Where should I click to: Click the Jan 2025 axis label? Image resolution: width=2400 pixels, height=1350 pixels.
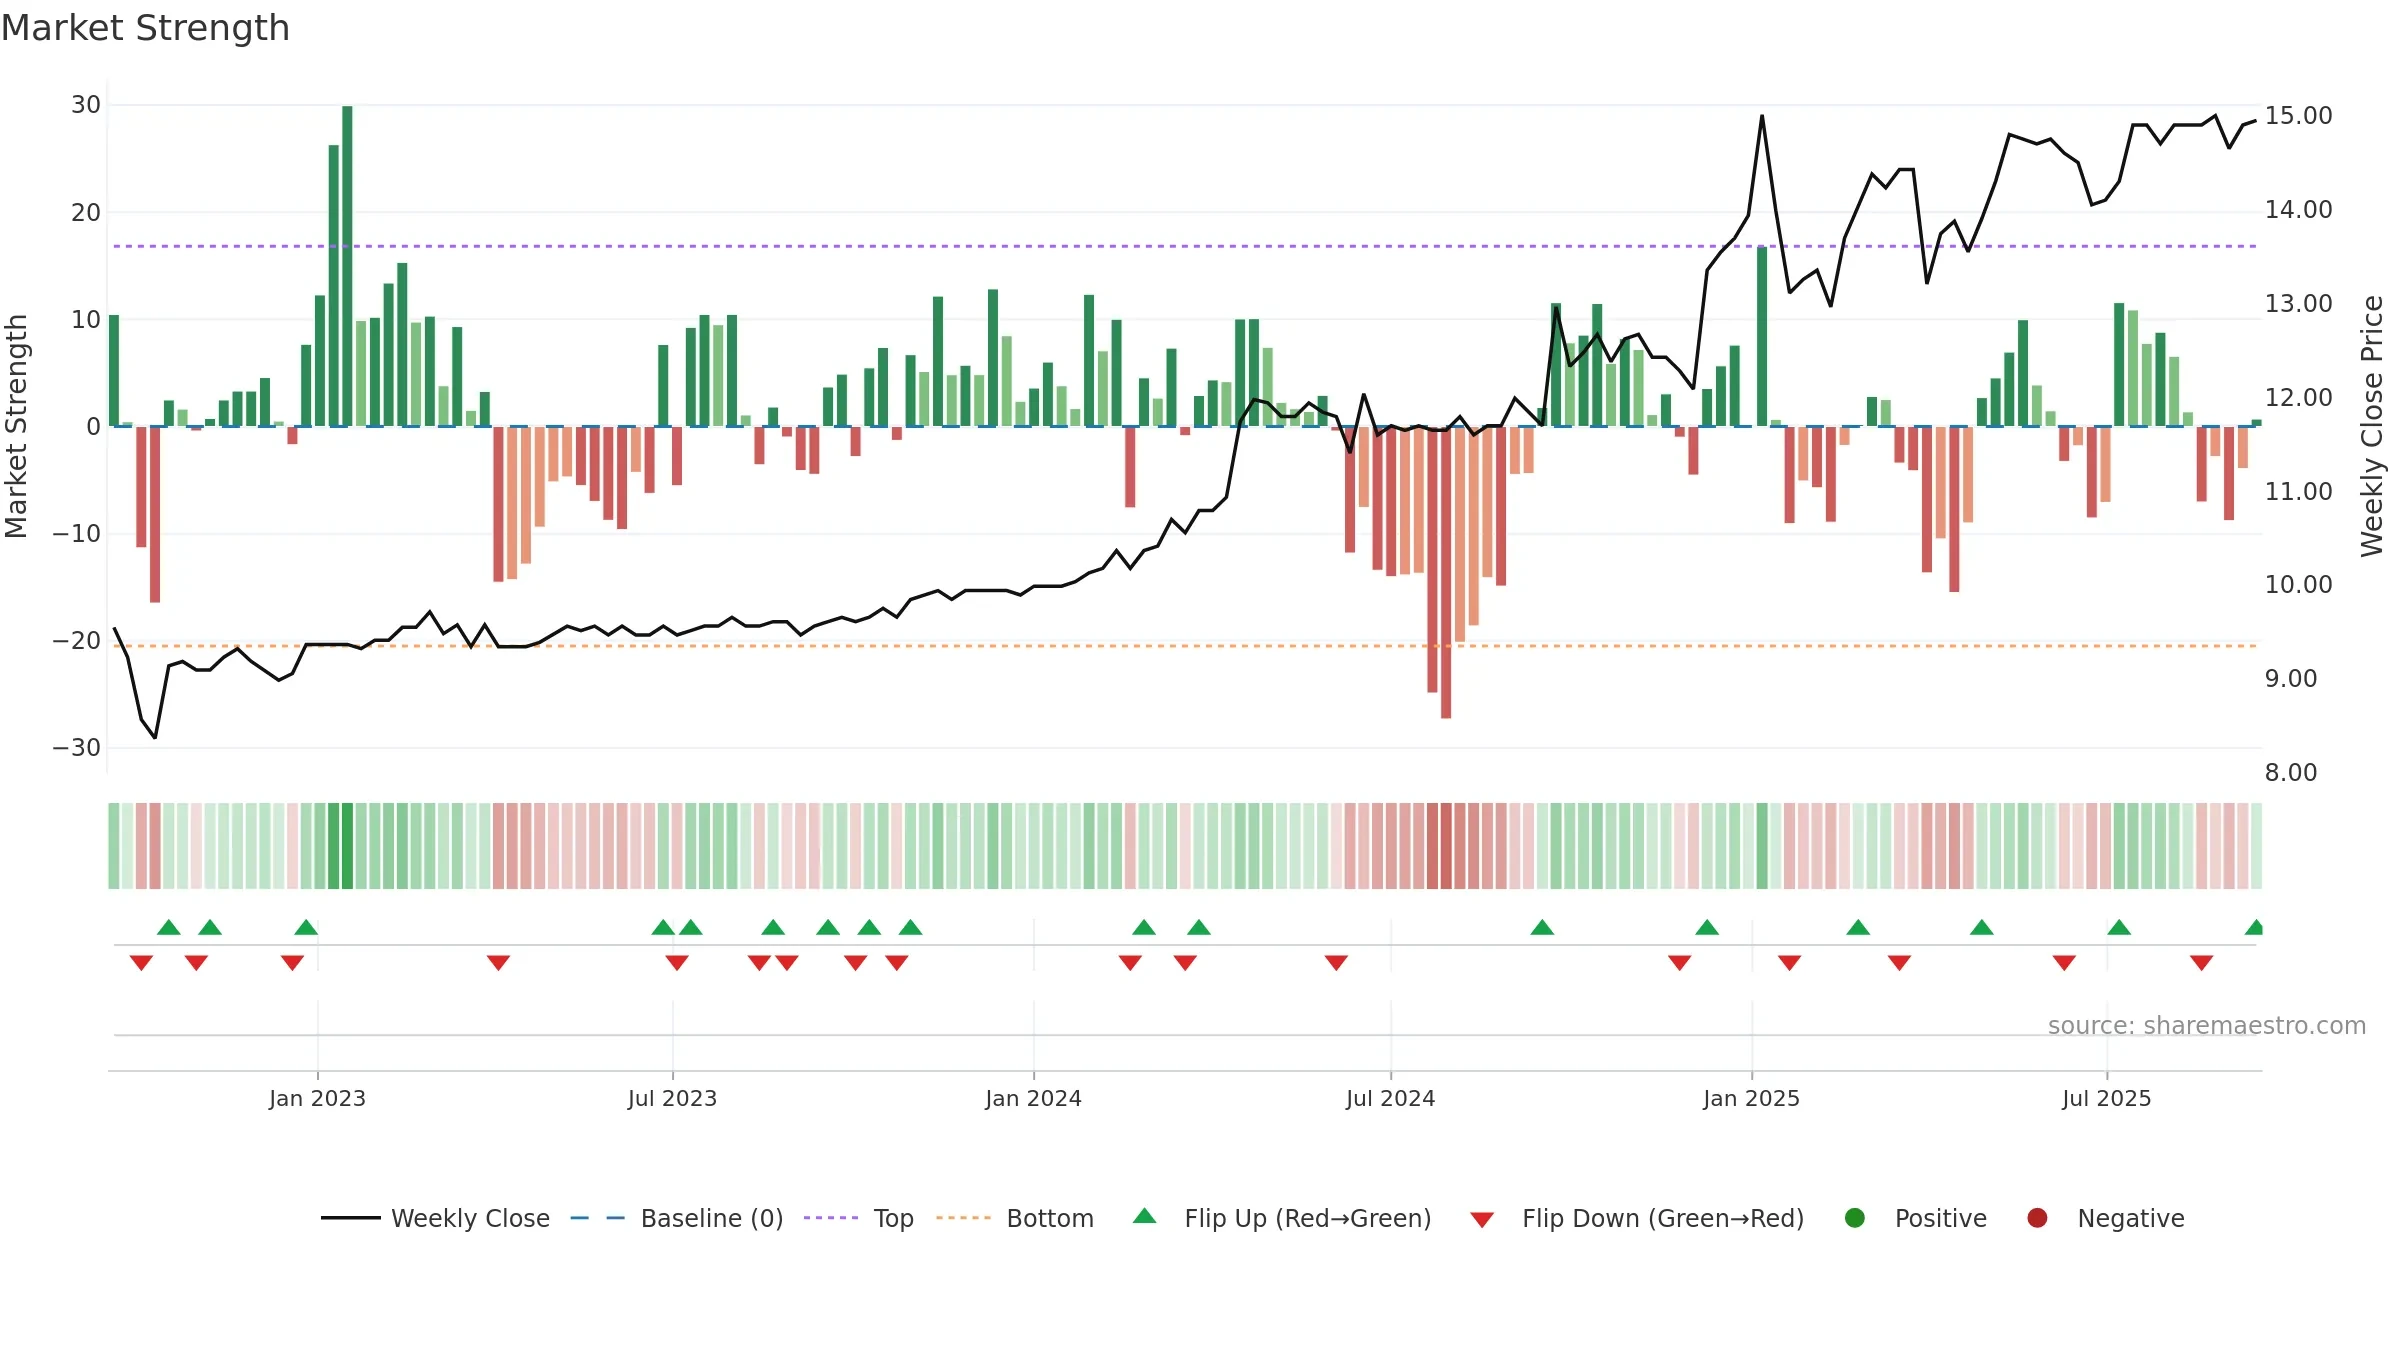pyautogui.click(x=1751, y=1098)
